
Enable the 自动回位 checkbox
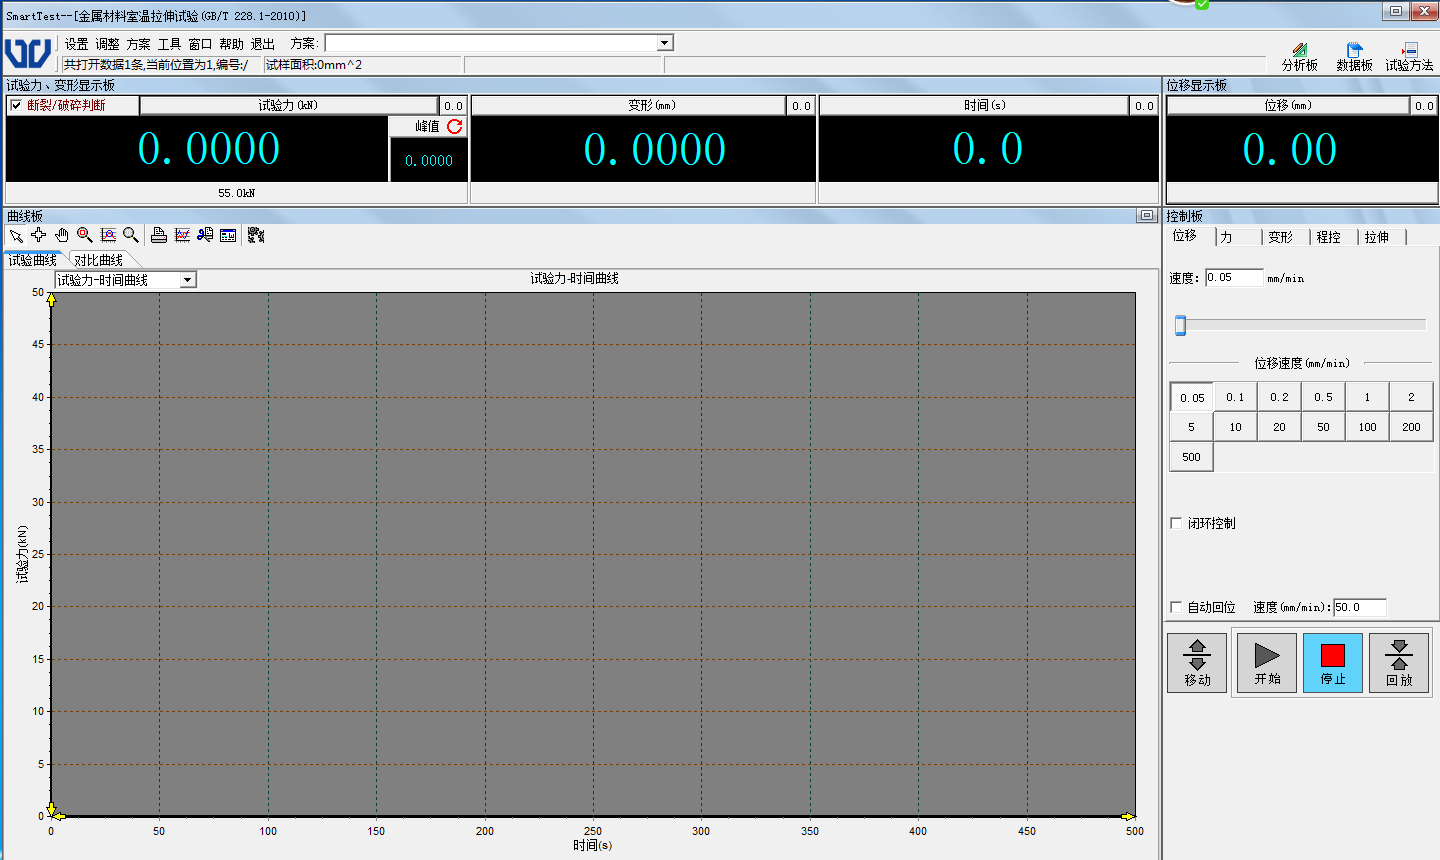pos(1177,607)
